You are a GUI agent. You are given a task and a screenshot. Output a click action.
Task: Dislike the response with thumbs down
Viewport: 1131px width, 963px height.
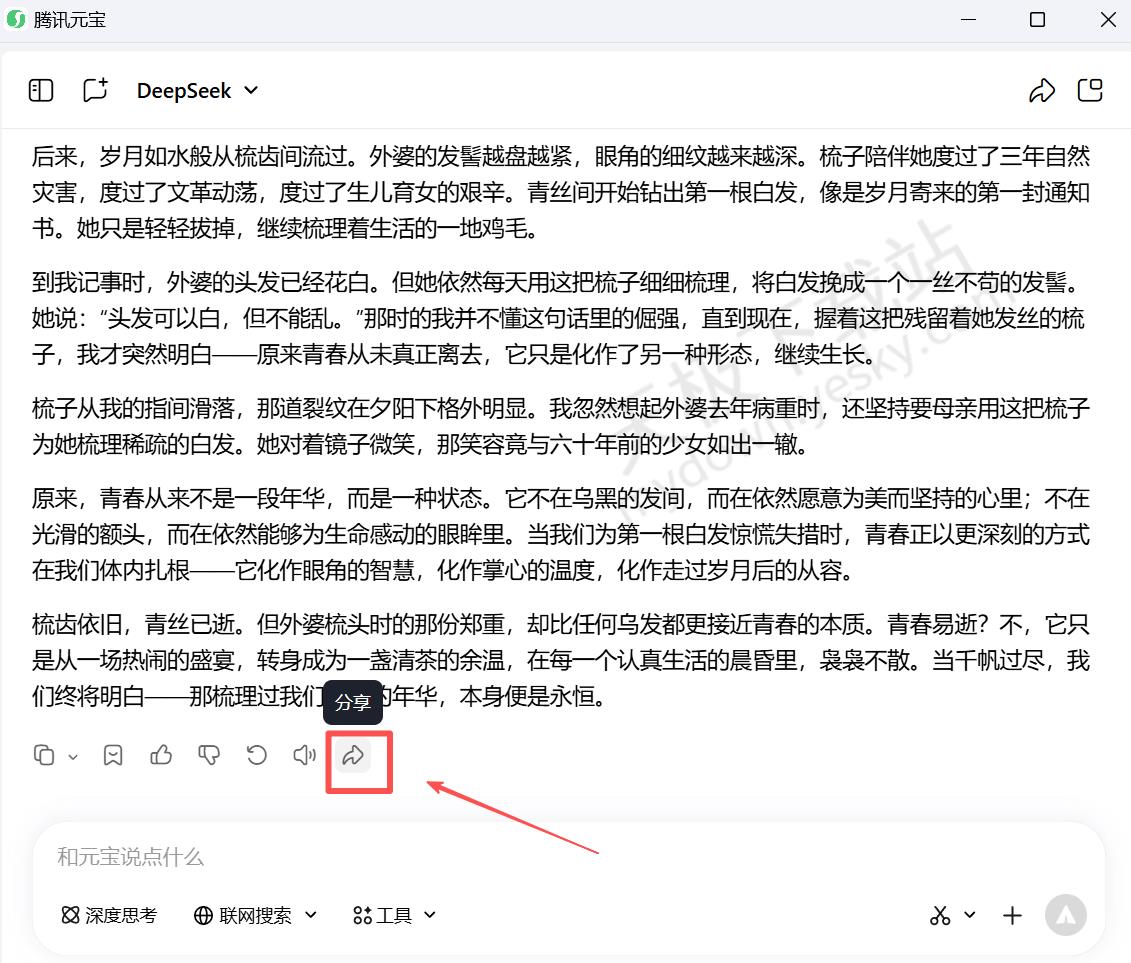pyautogui.click(x=209, y=756)
